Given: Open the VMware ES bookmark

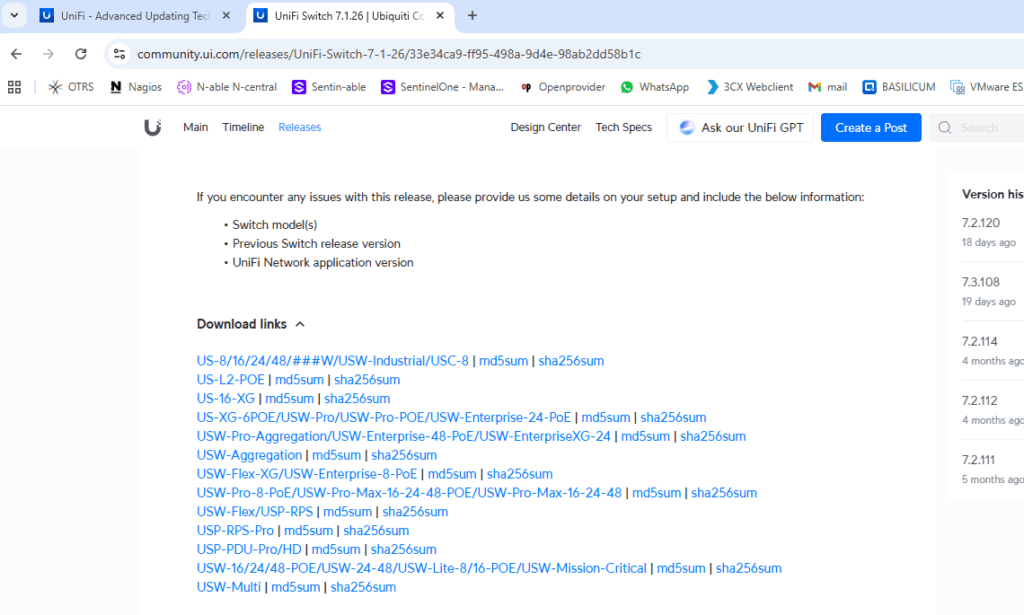Looking at the screenshot, I should pyautogui.click(x=987, y=87).
